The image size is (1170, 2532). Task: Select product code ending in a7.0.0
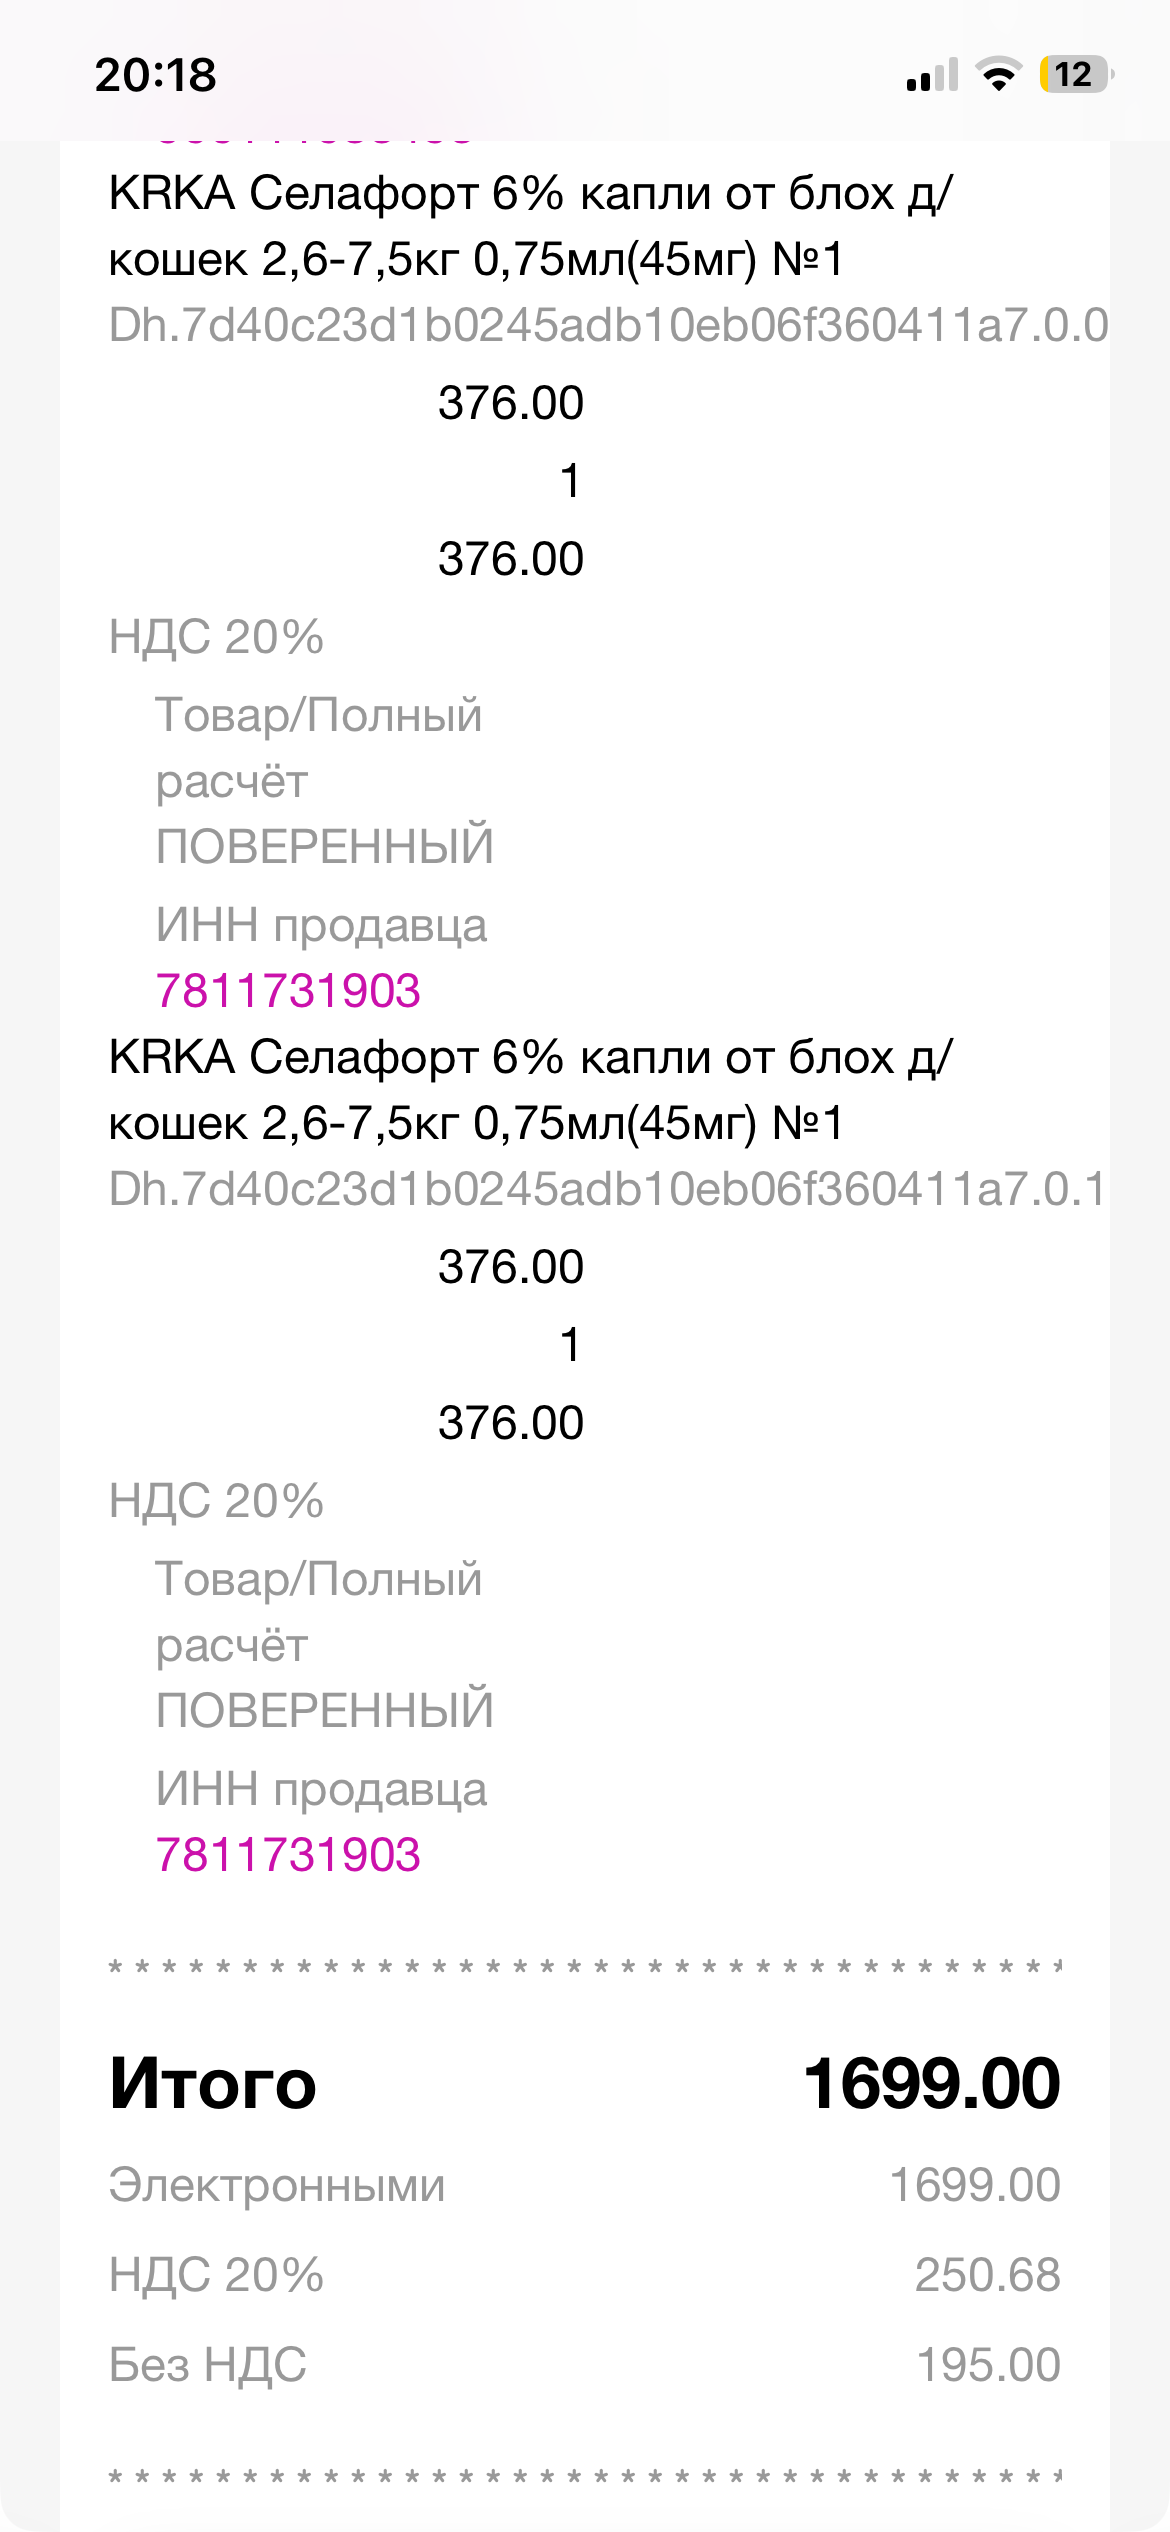pyautogui.click(x=608, y=326)
